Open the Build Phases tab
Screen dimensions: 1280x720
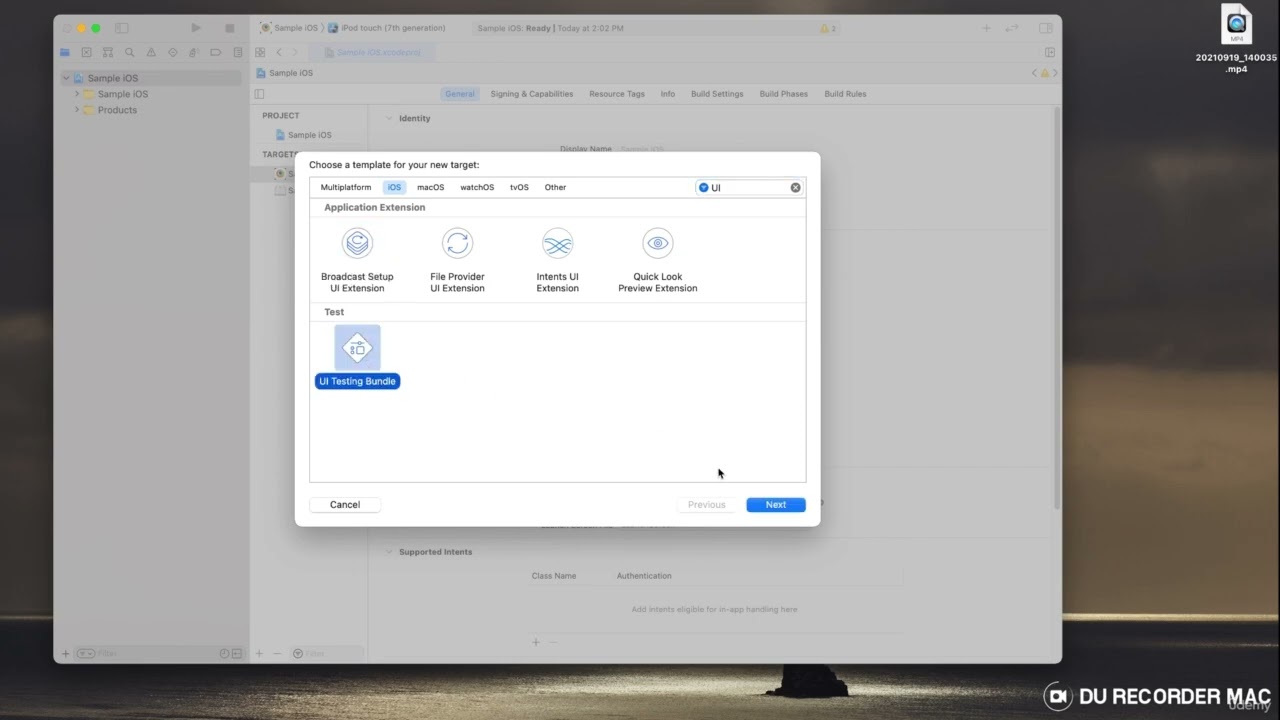[784, 94]
